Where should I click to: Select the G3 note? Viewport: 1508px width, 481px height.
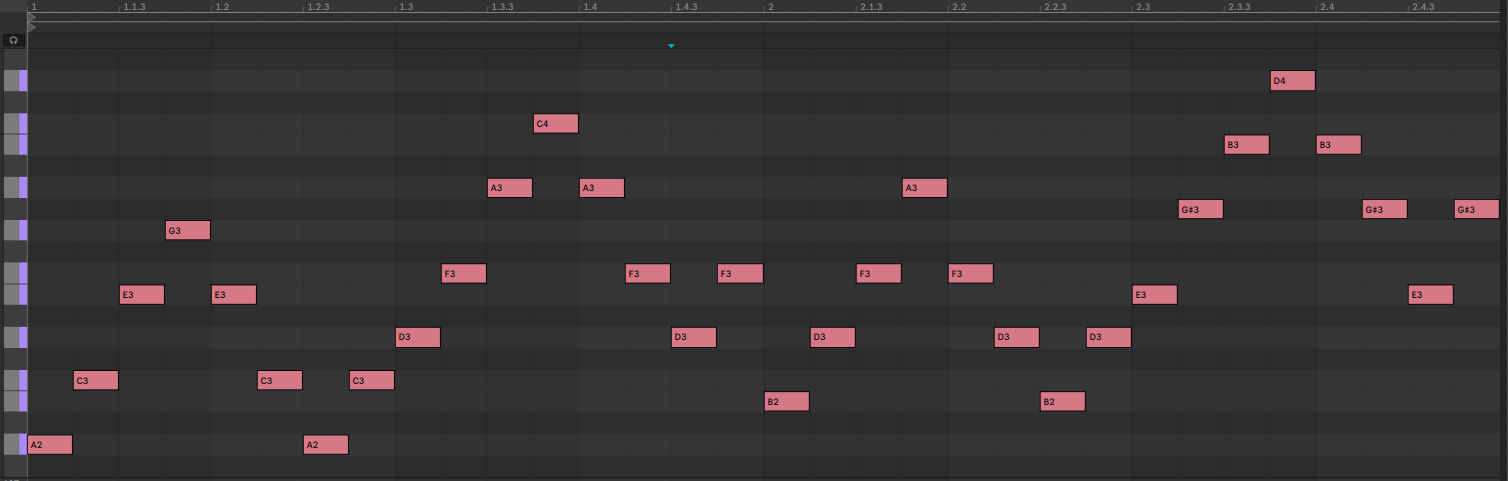(188, 230)
